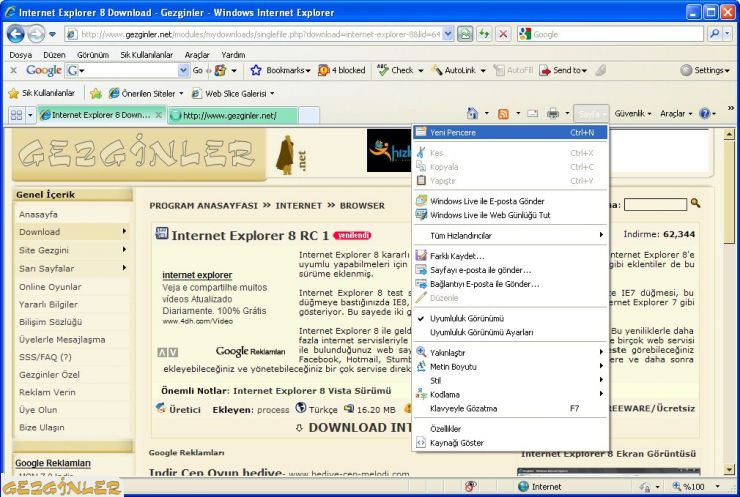Viewport: 740px width, 497px height.
Task: Click AutoLink on Google toolbar
Action: click(x=460, y=70)
